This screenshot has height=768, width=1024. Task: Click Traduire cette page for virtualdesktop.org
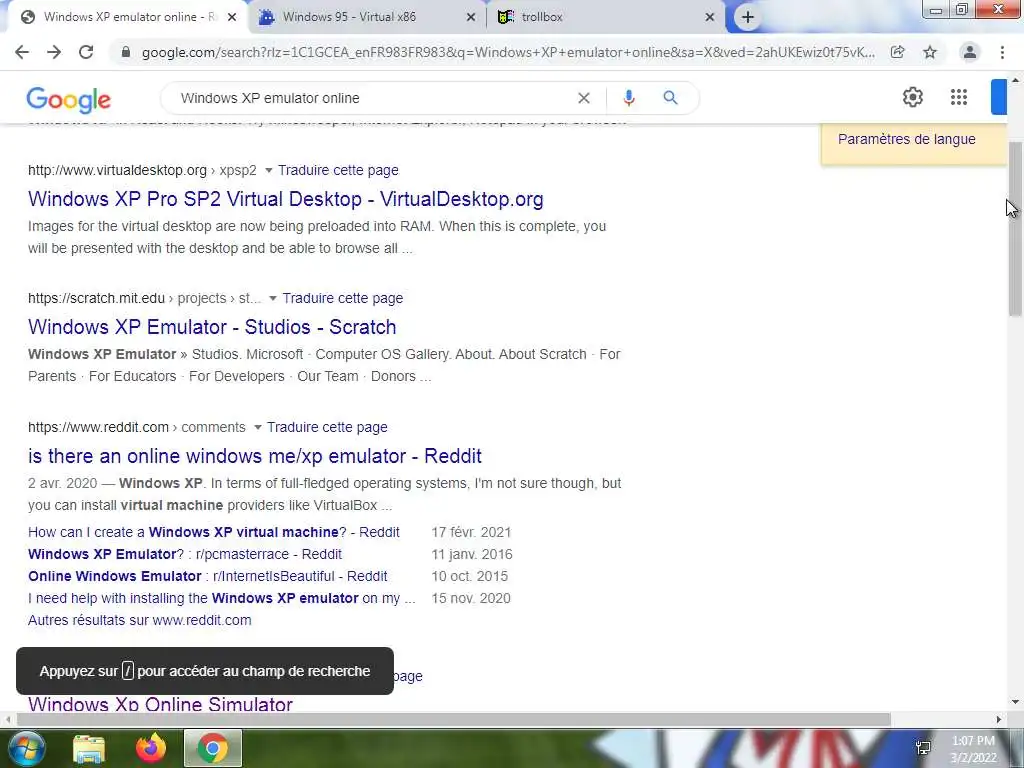click(x=338, y=170)
